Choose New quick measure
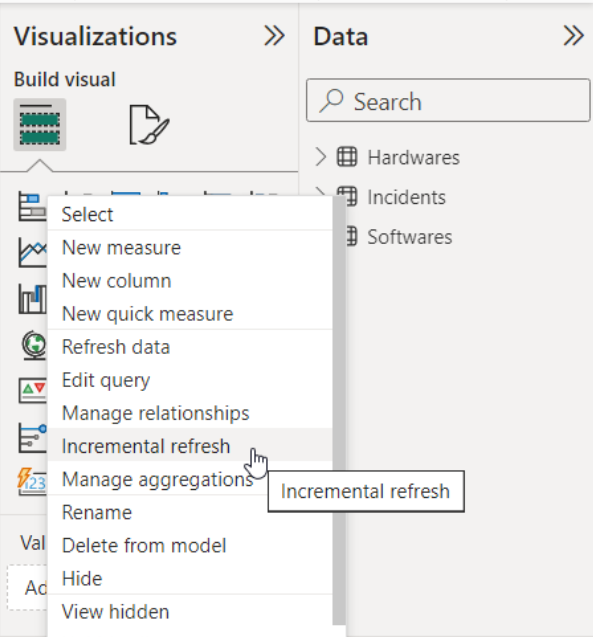Viewport: 593px width, 637px height. tap(190, 314)
